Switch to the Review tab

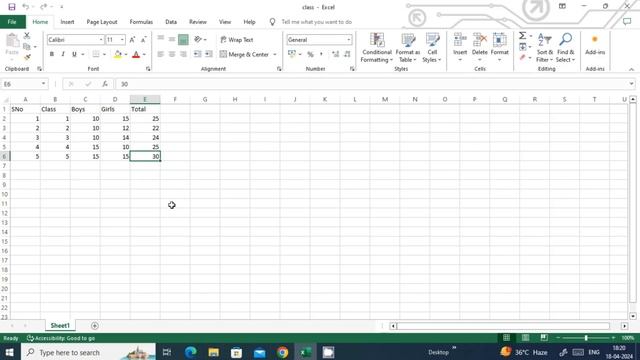click(198, 22)
